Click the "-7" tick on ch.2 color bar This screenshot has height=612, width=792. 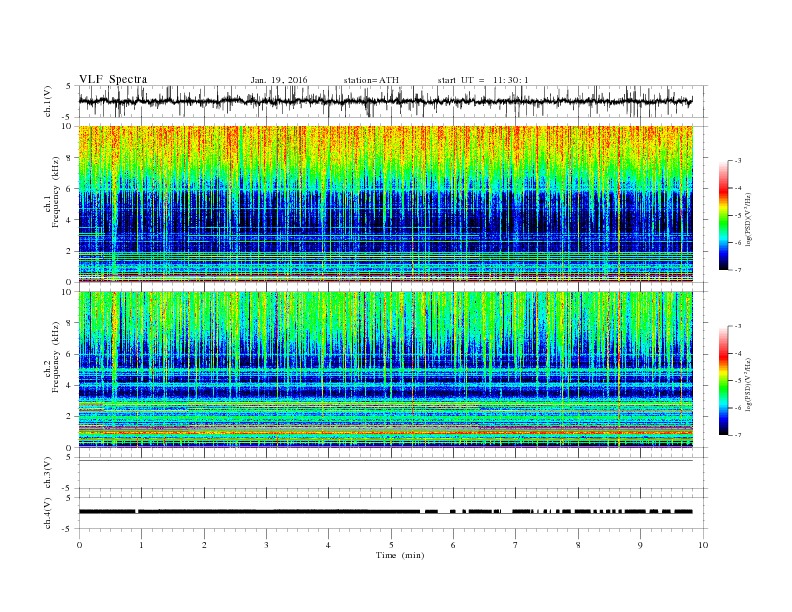point(737,435)
